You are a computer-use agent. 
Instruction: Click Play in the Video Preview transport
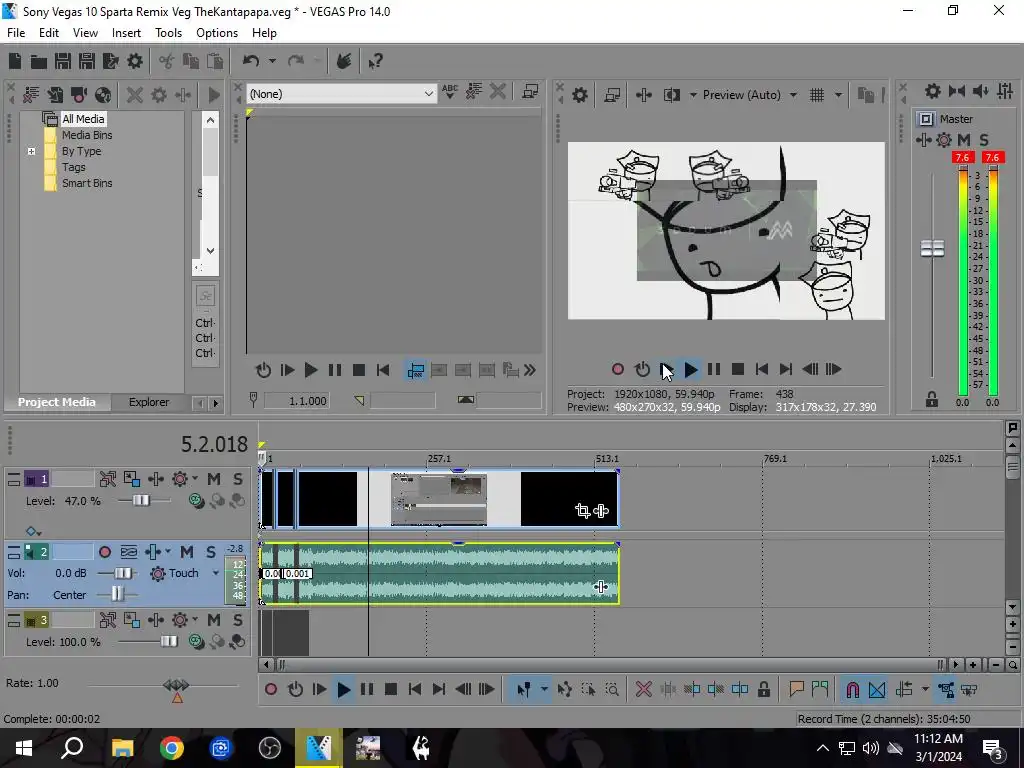pos(690,370)
